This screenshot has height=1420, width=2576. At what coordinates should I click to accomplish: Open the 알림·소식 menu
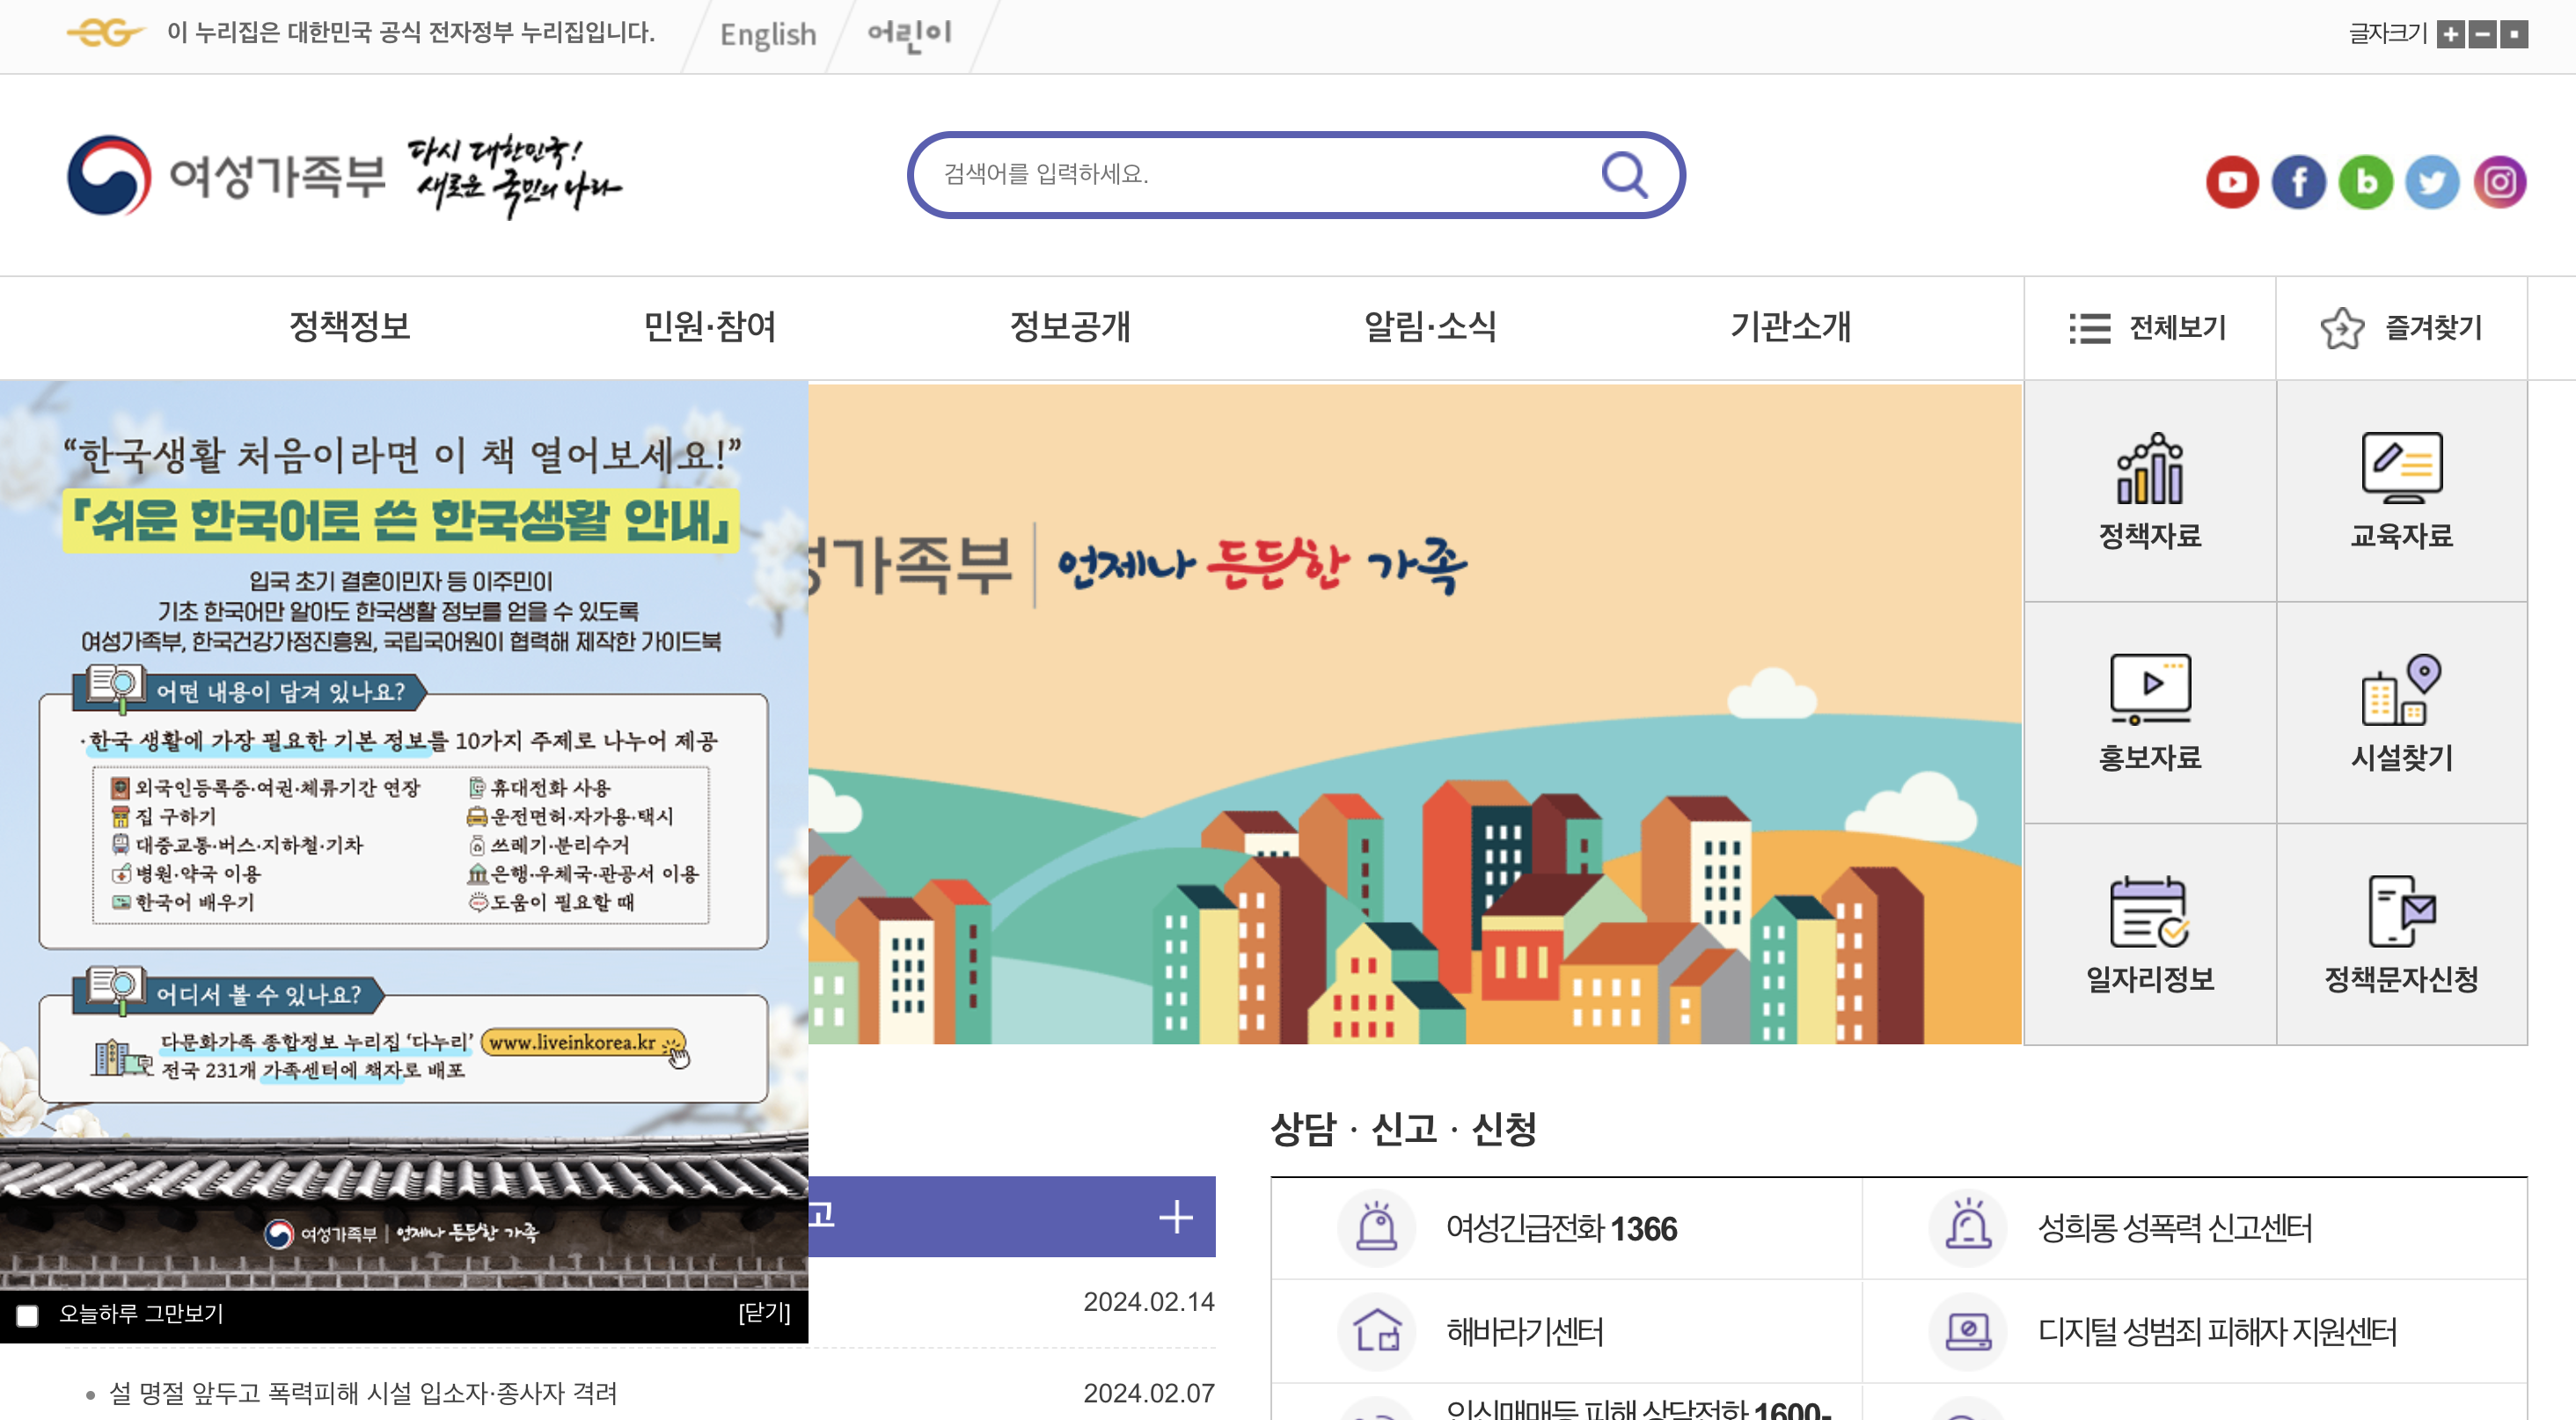(x=1430, y=327)
